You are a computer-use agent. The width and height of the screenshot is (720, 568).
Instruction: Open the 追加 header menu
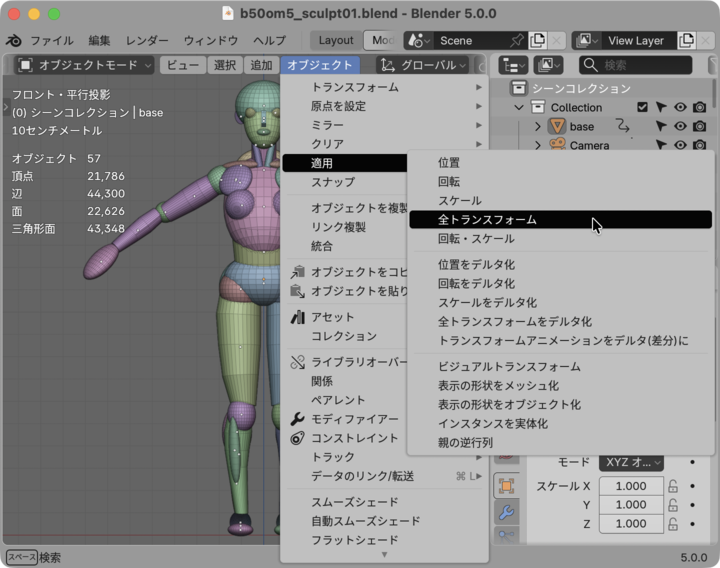tap(261, 65)
